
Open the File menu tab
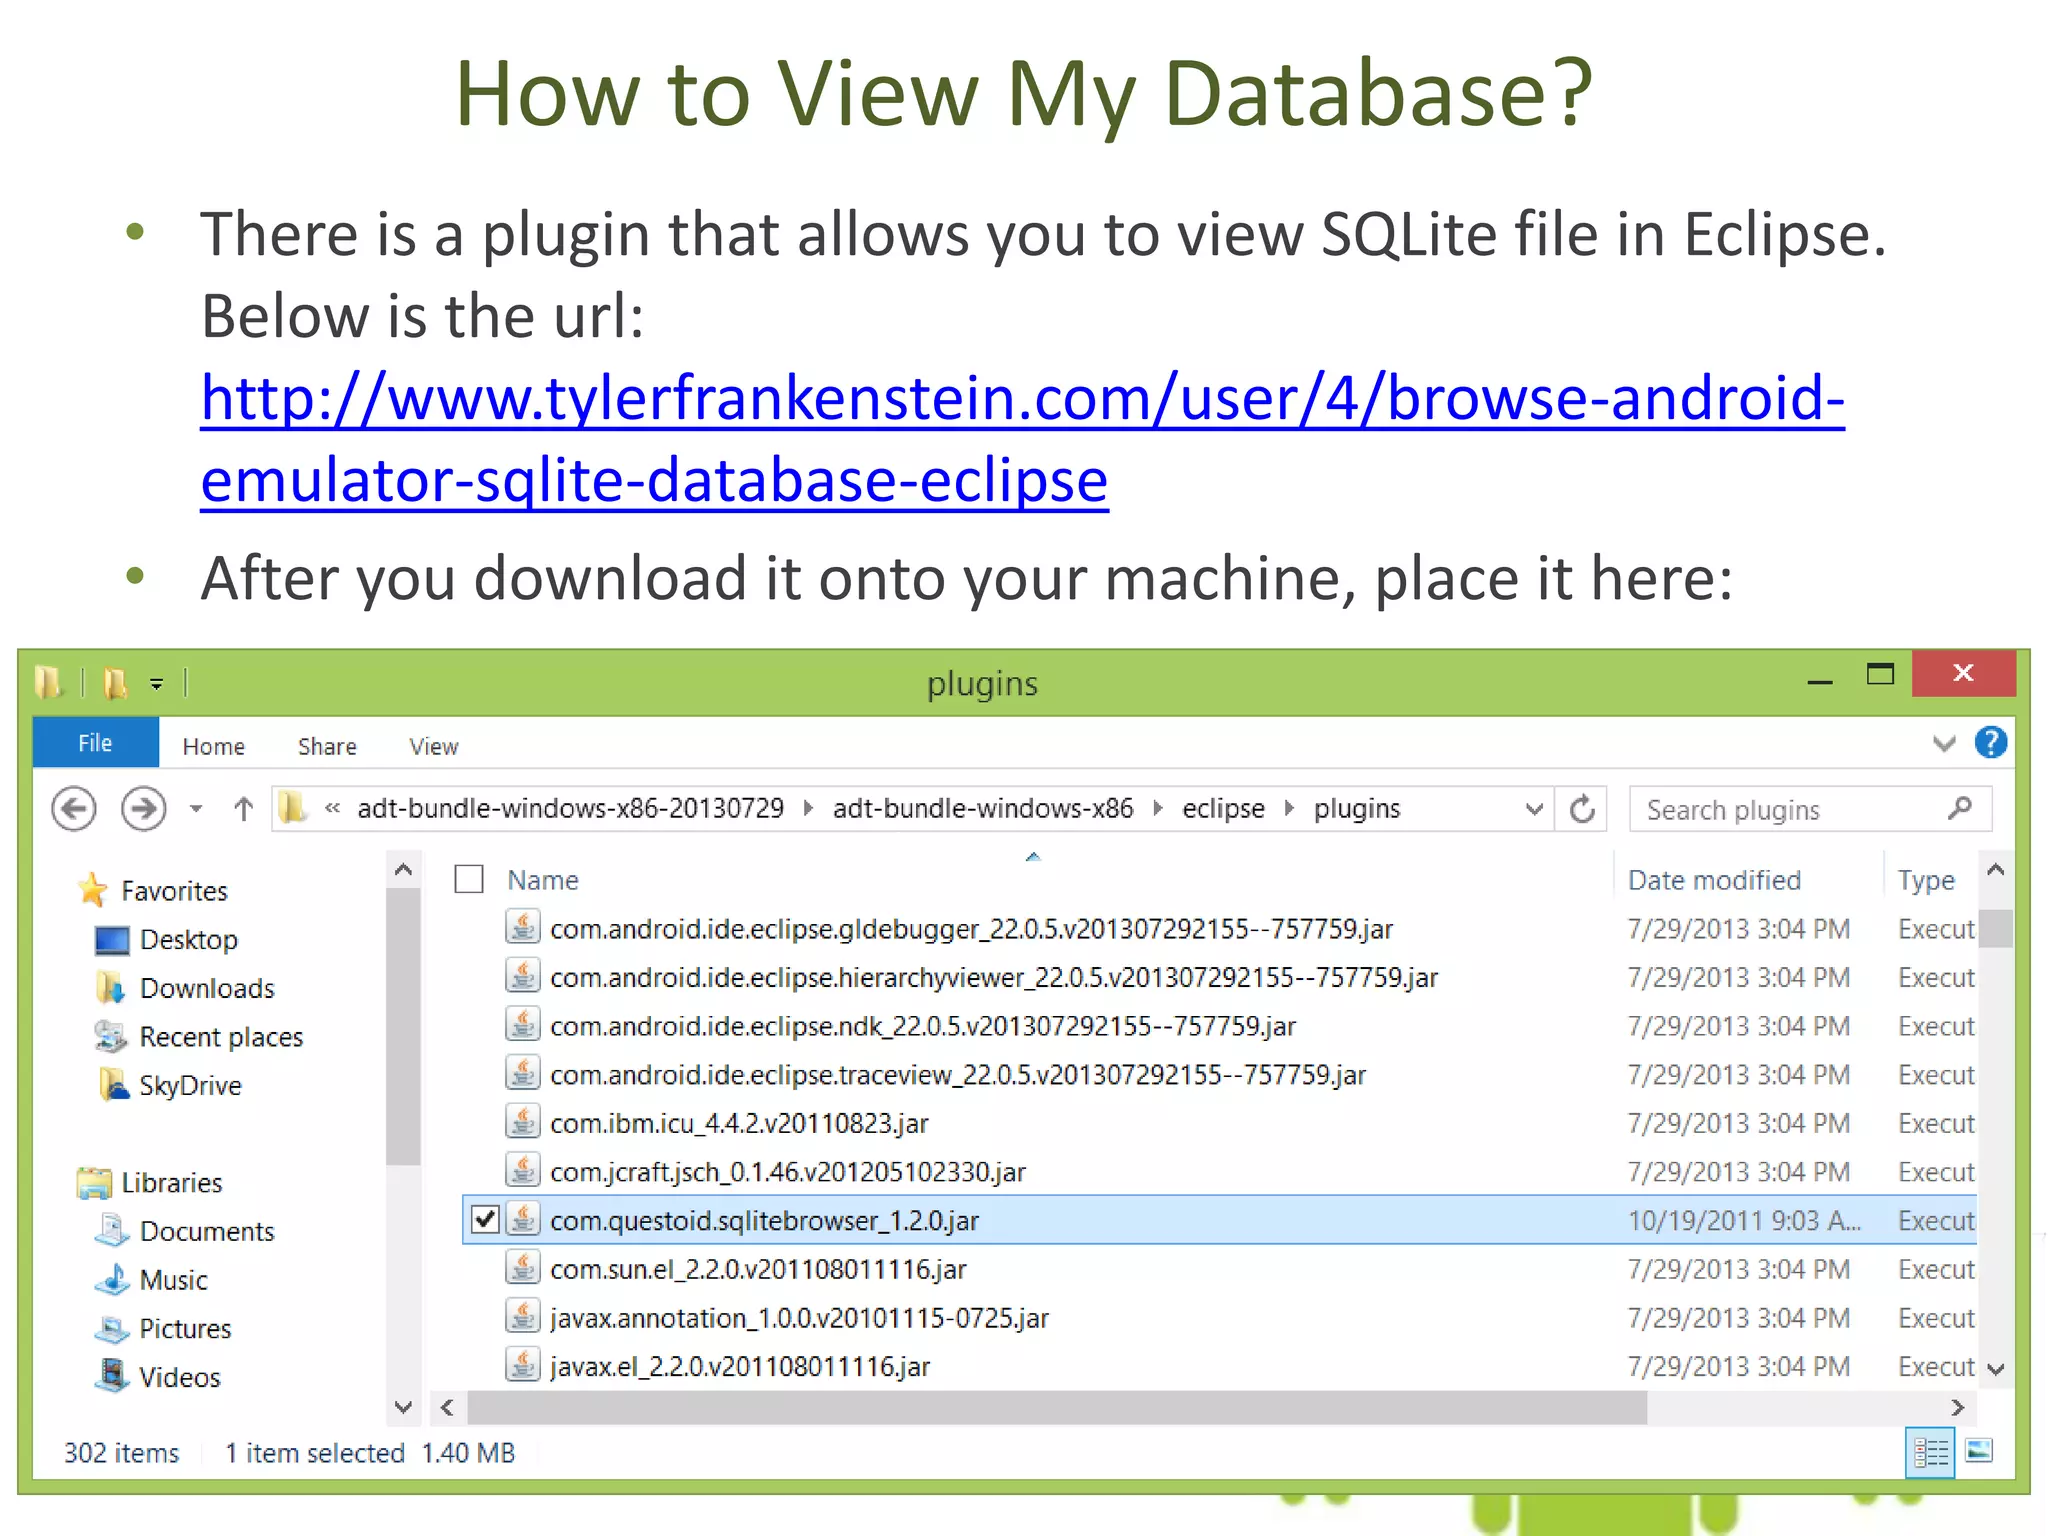95,743
